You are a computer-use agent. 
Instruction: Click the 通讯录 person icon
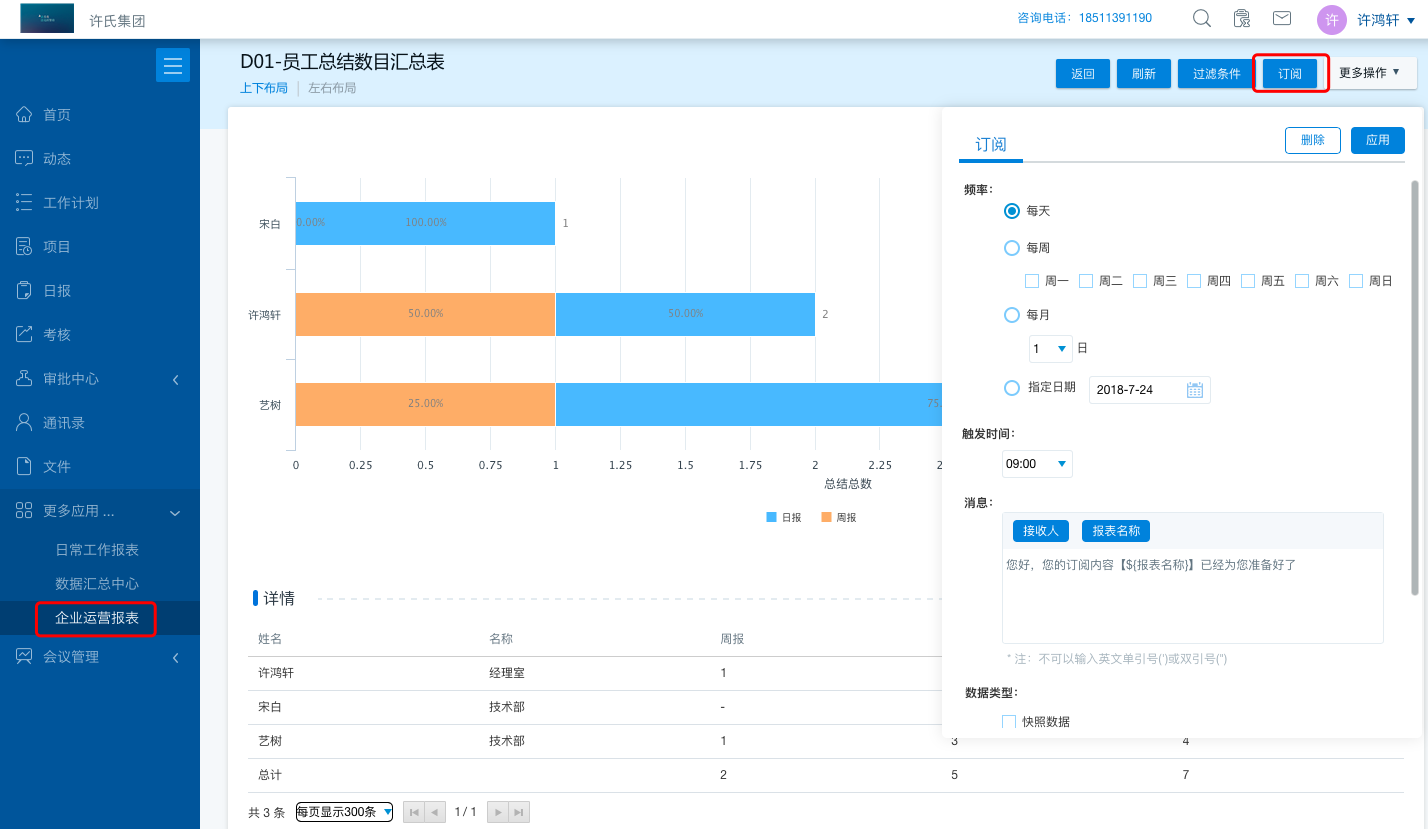[x=25, y=422]
